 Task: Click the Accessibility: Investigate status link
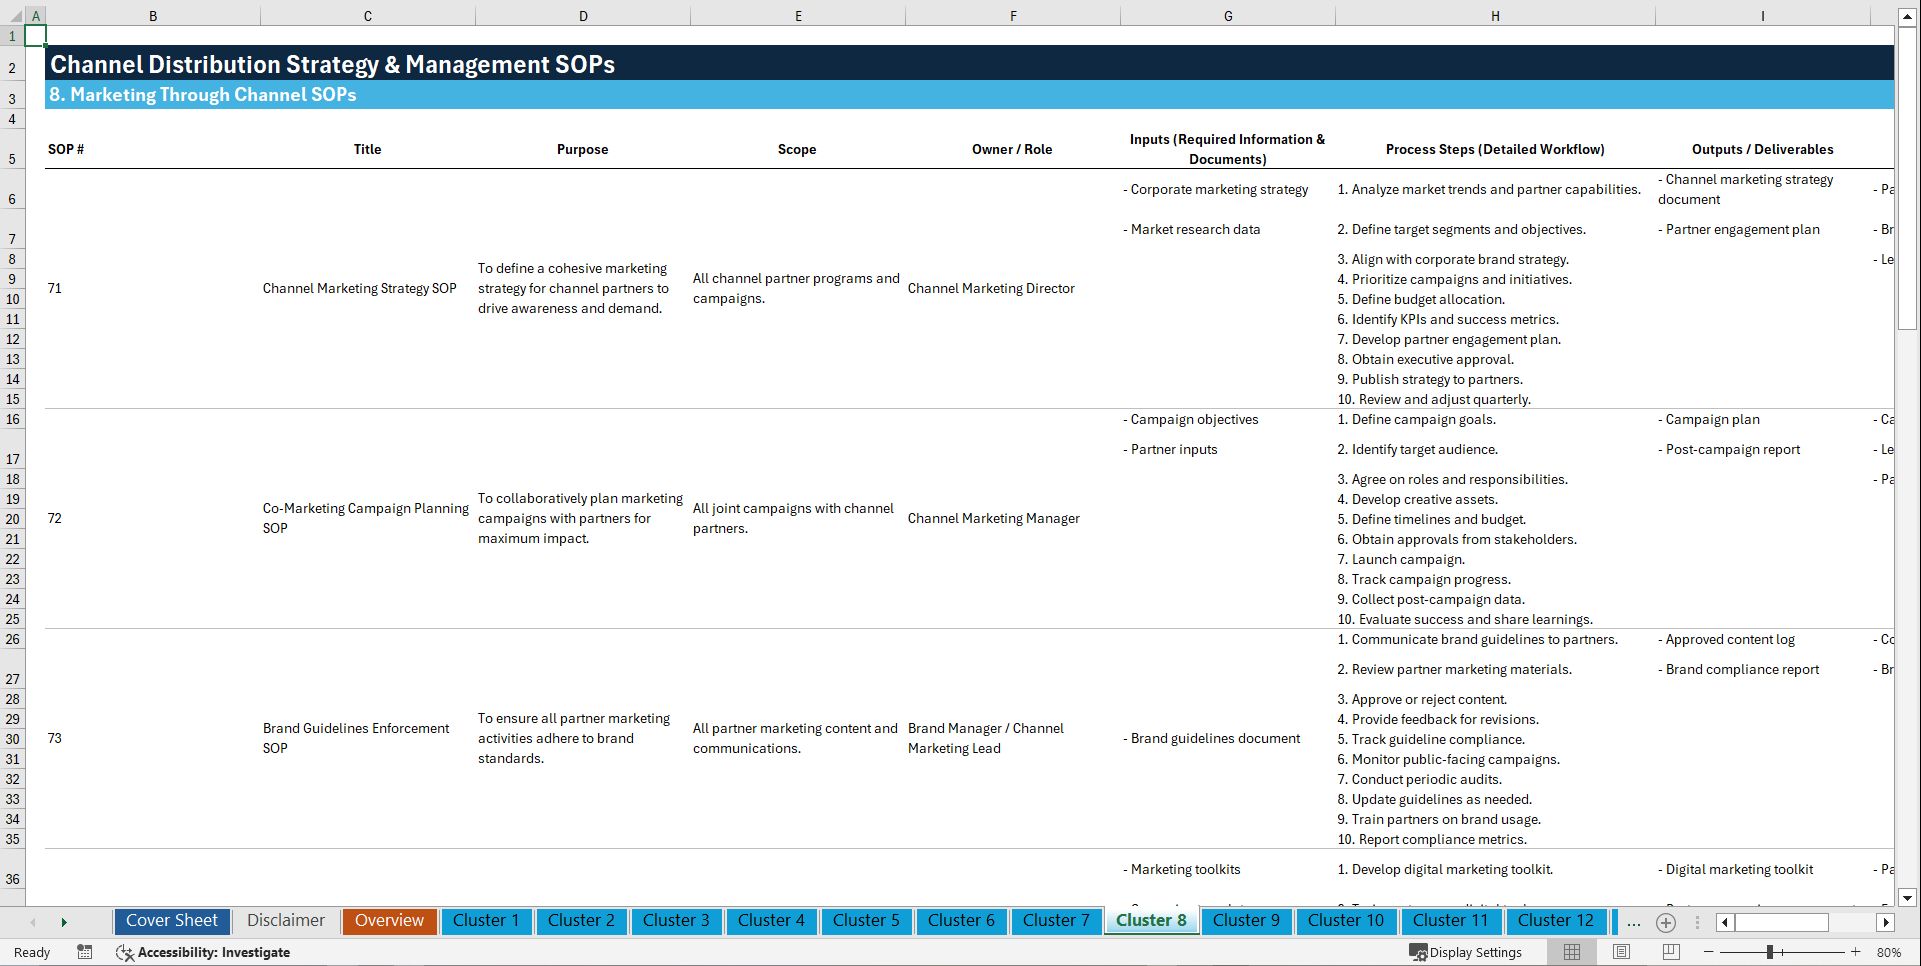(214, 952)
